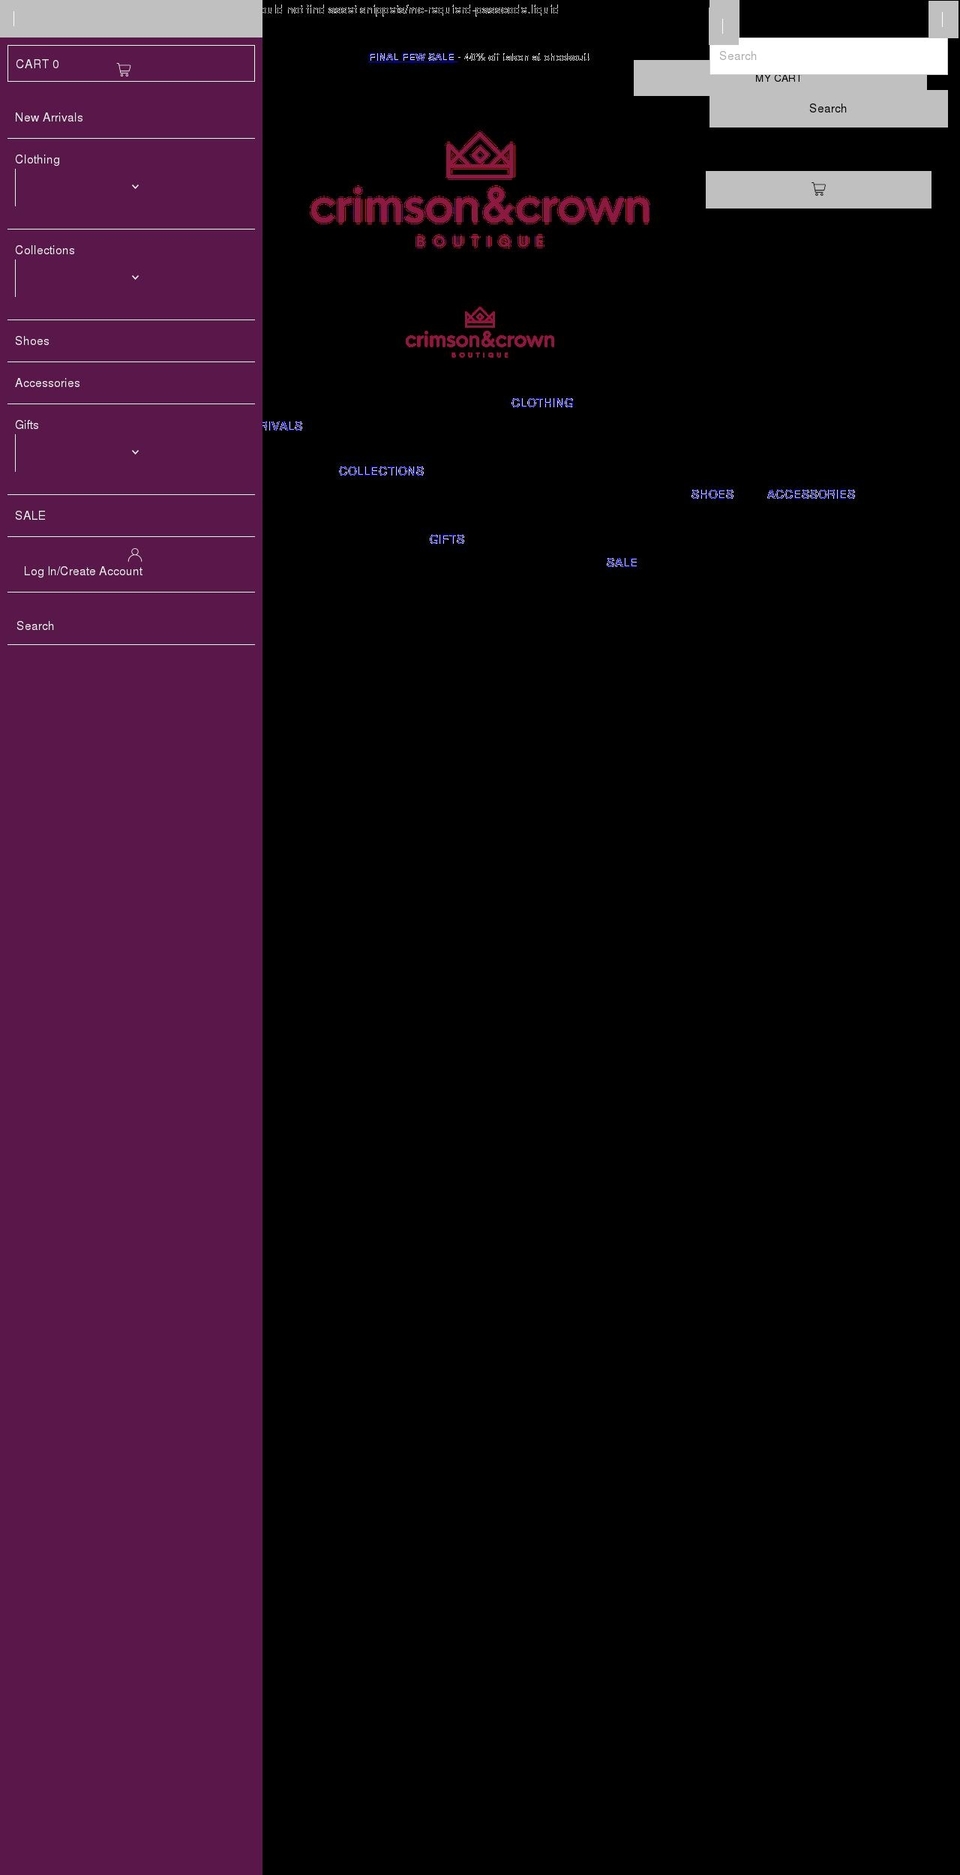
Task: Expand the Collections submenu chevron
Action: [135, 278]
